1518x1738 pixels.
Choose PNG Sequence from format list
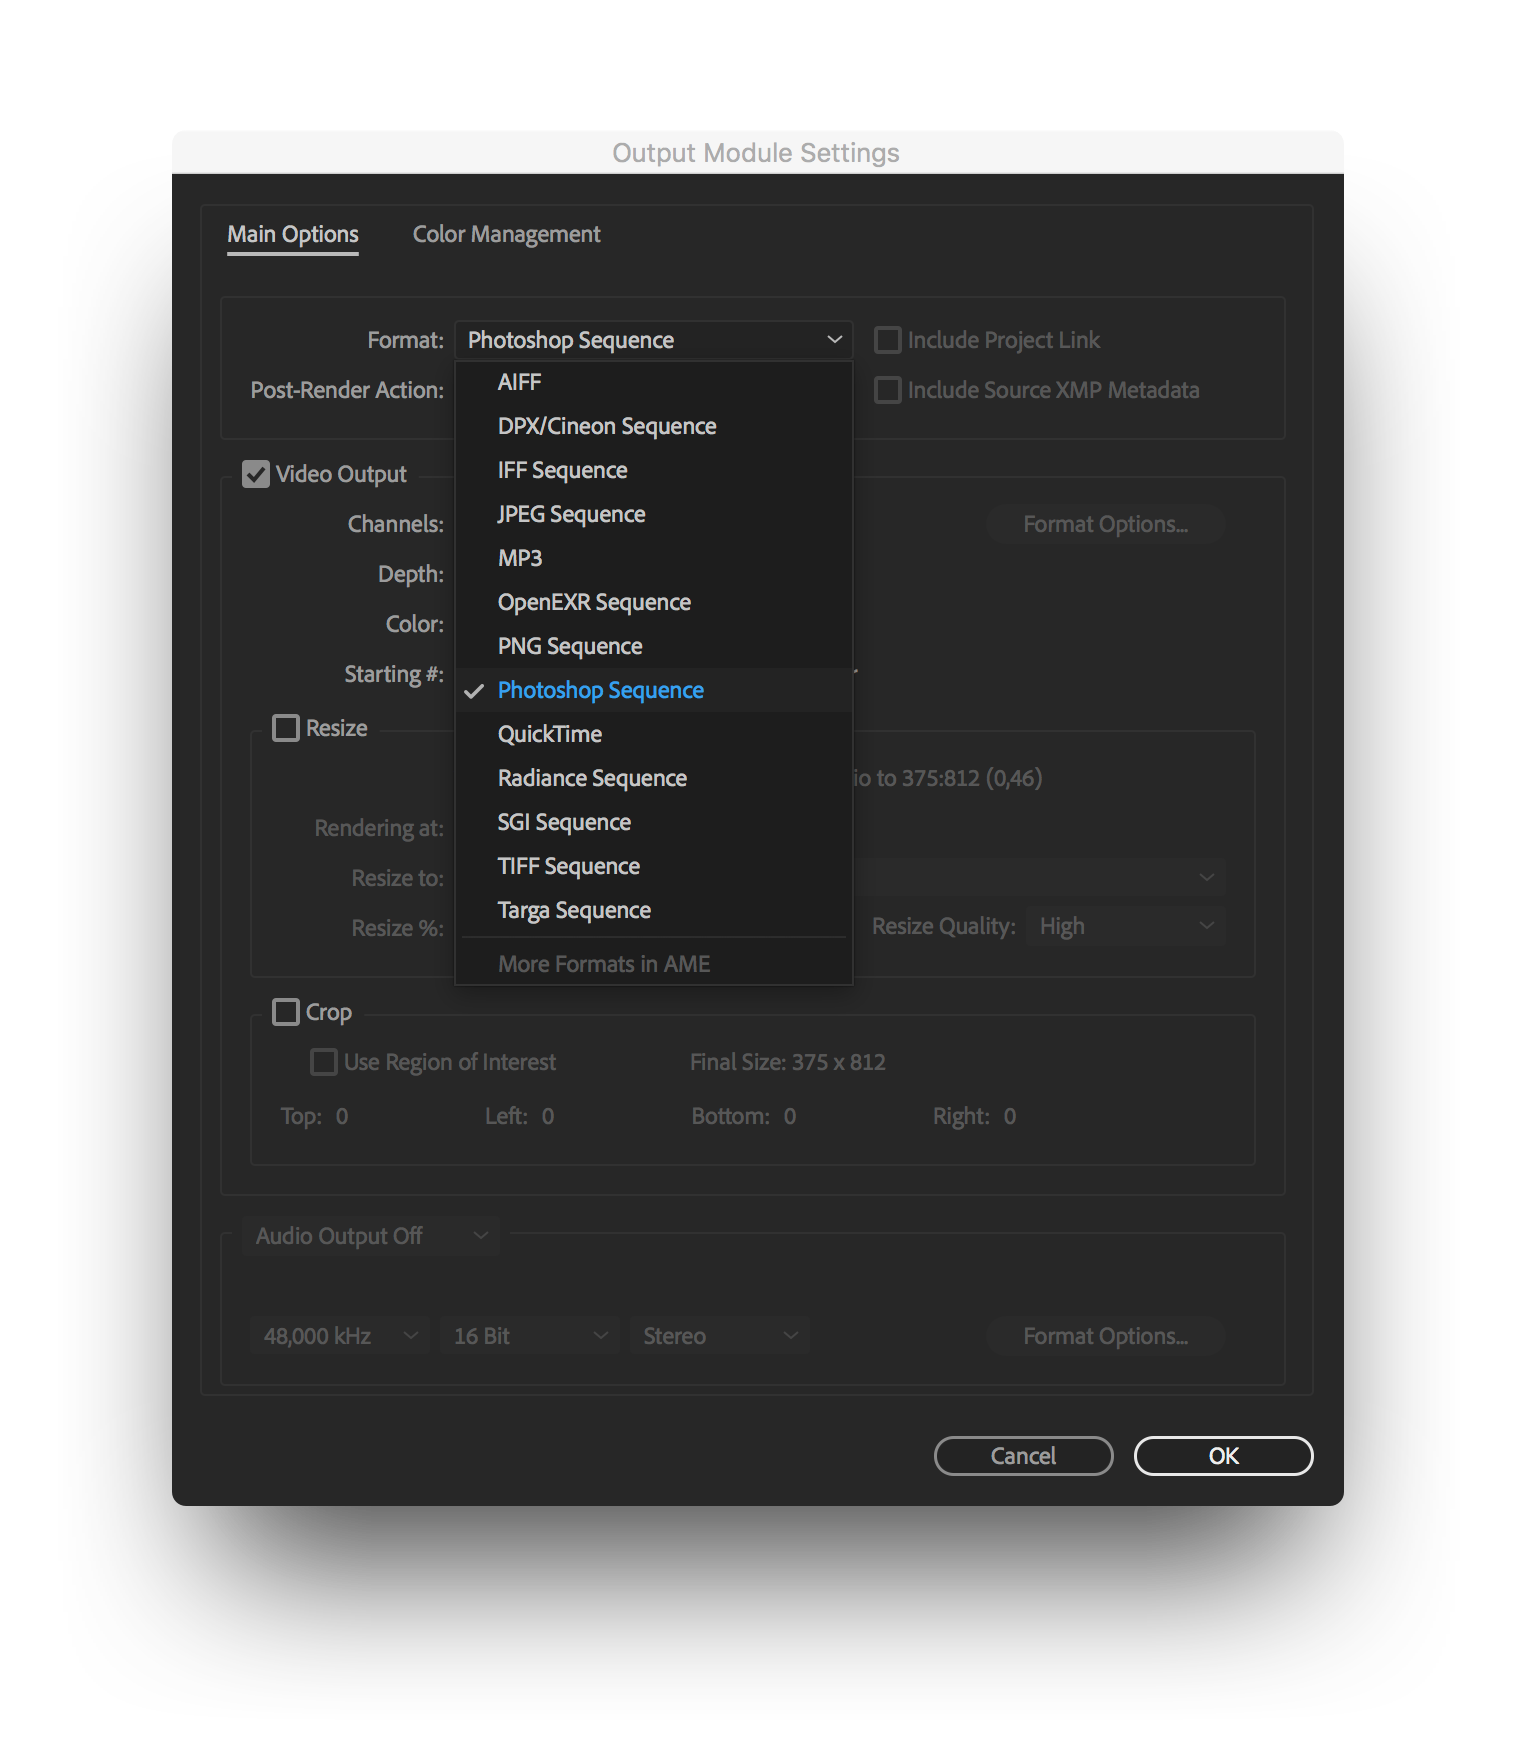pyautogui.click(x=654, y=646)
